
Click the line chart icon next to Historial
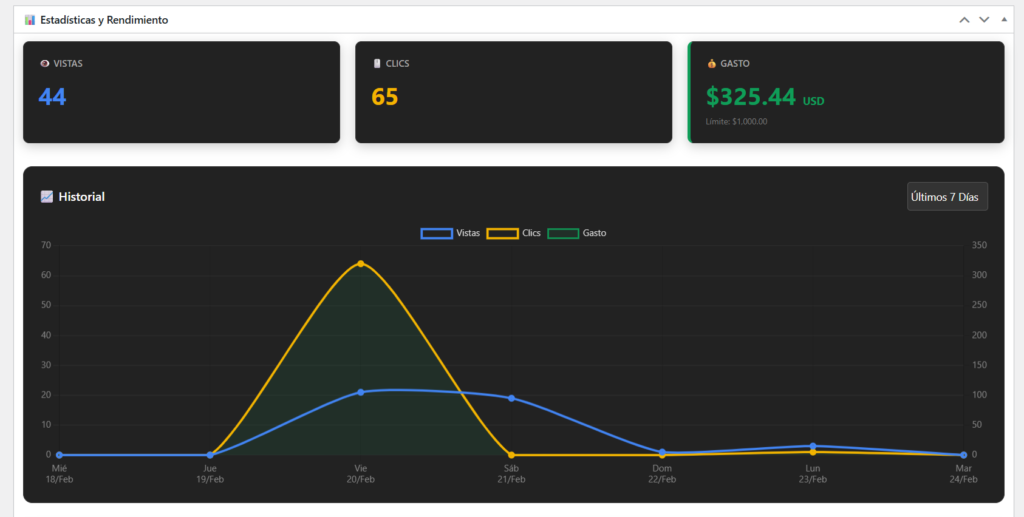click(x=46, y=197)
